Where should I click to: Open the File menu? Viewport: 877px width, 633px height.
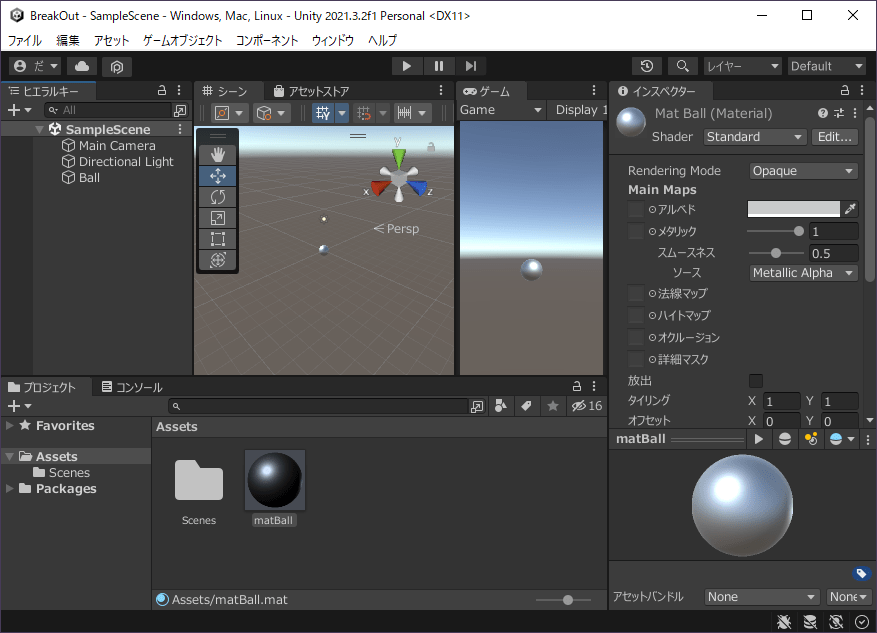25,40
